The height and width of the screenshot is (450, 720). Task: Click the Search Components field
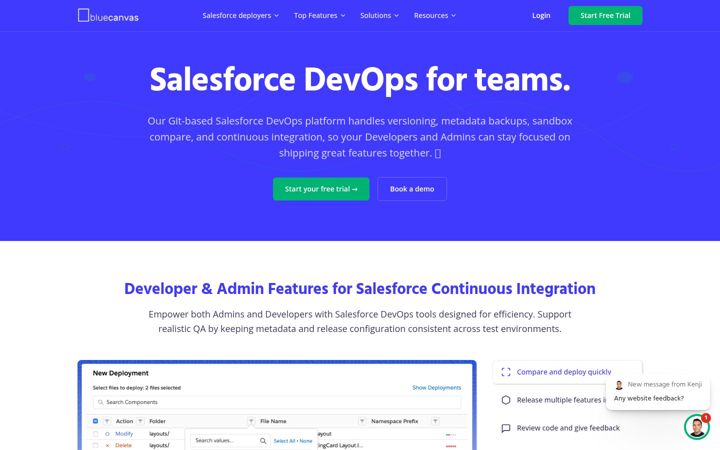click(x=277, y=402)
